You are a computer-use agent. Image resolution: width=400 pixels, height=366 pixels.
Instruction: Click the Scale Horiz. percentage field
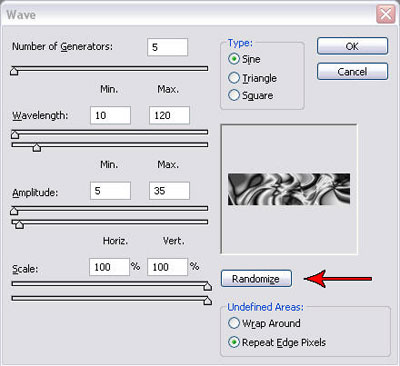point(109,267)
